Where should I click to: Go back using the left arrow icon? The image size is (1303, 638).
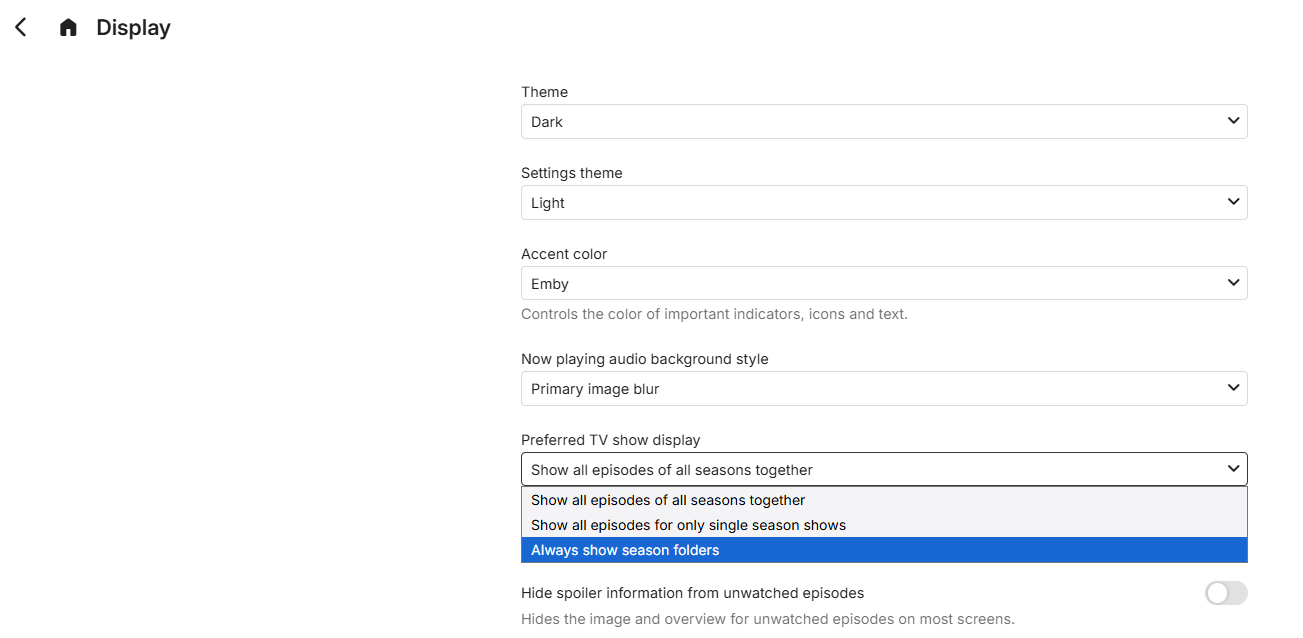point(21,28)
